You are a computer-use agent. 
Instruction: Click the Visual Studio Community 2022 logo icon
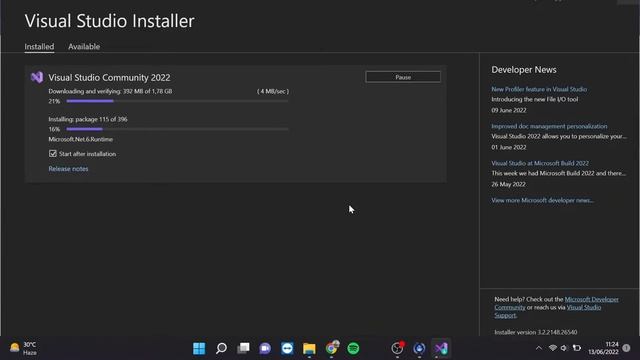click(x=37, y=77)
